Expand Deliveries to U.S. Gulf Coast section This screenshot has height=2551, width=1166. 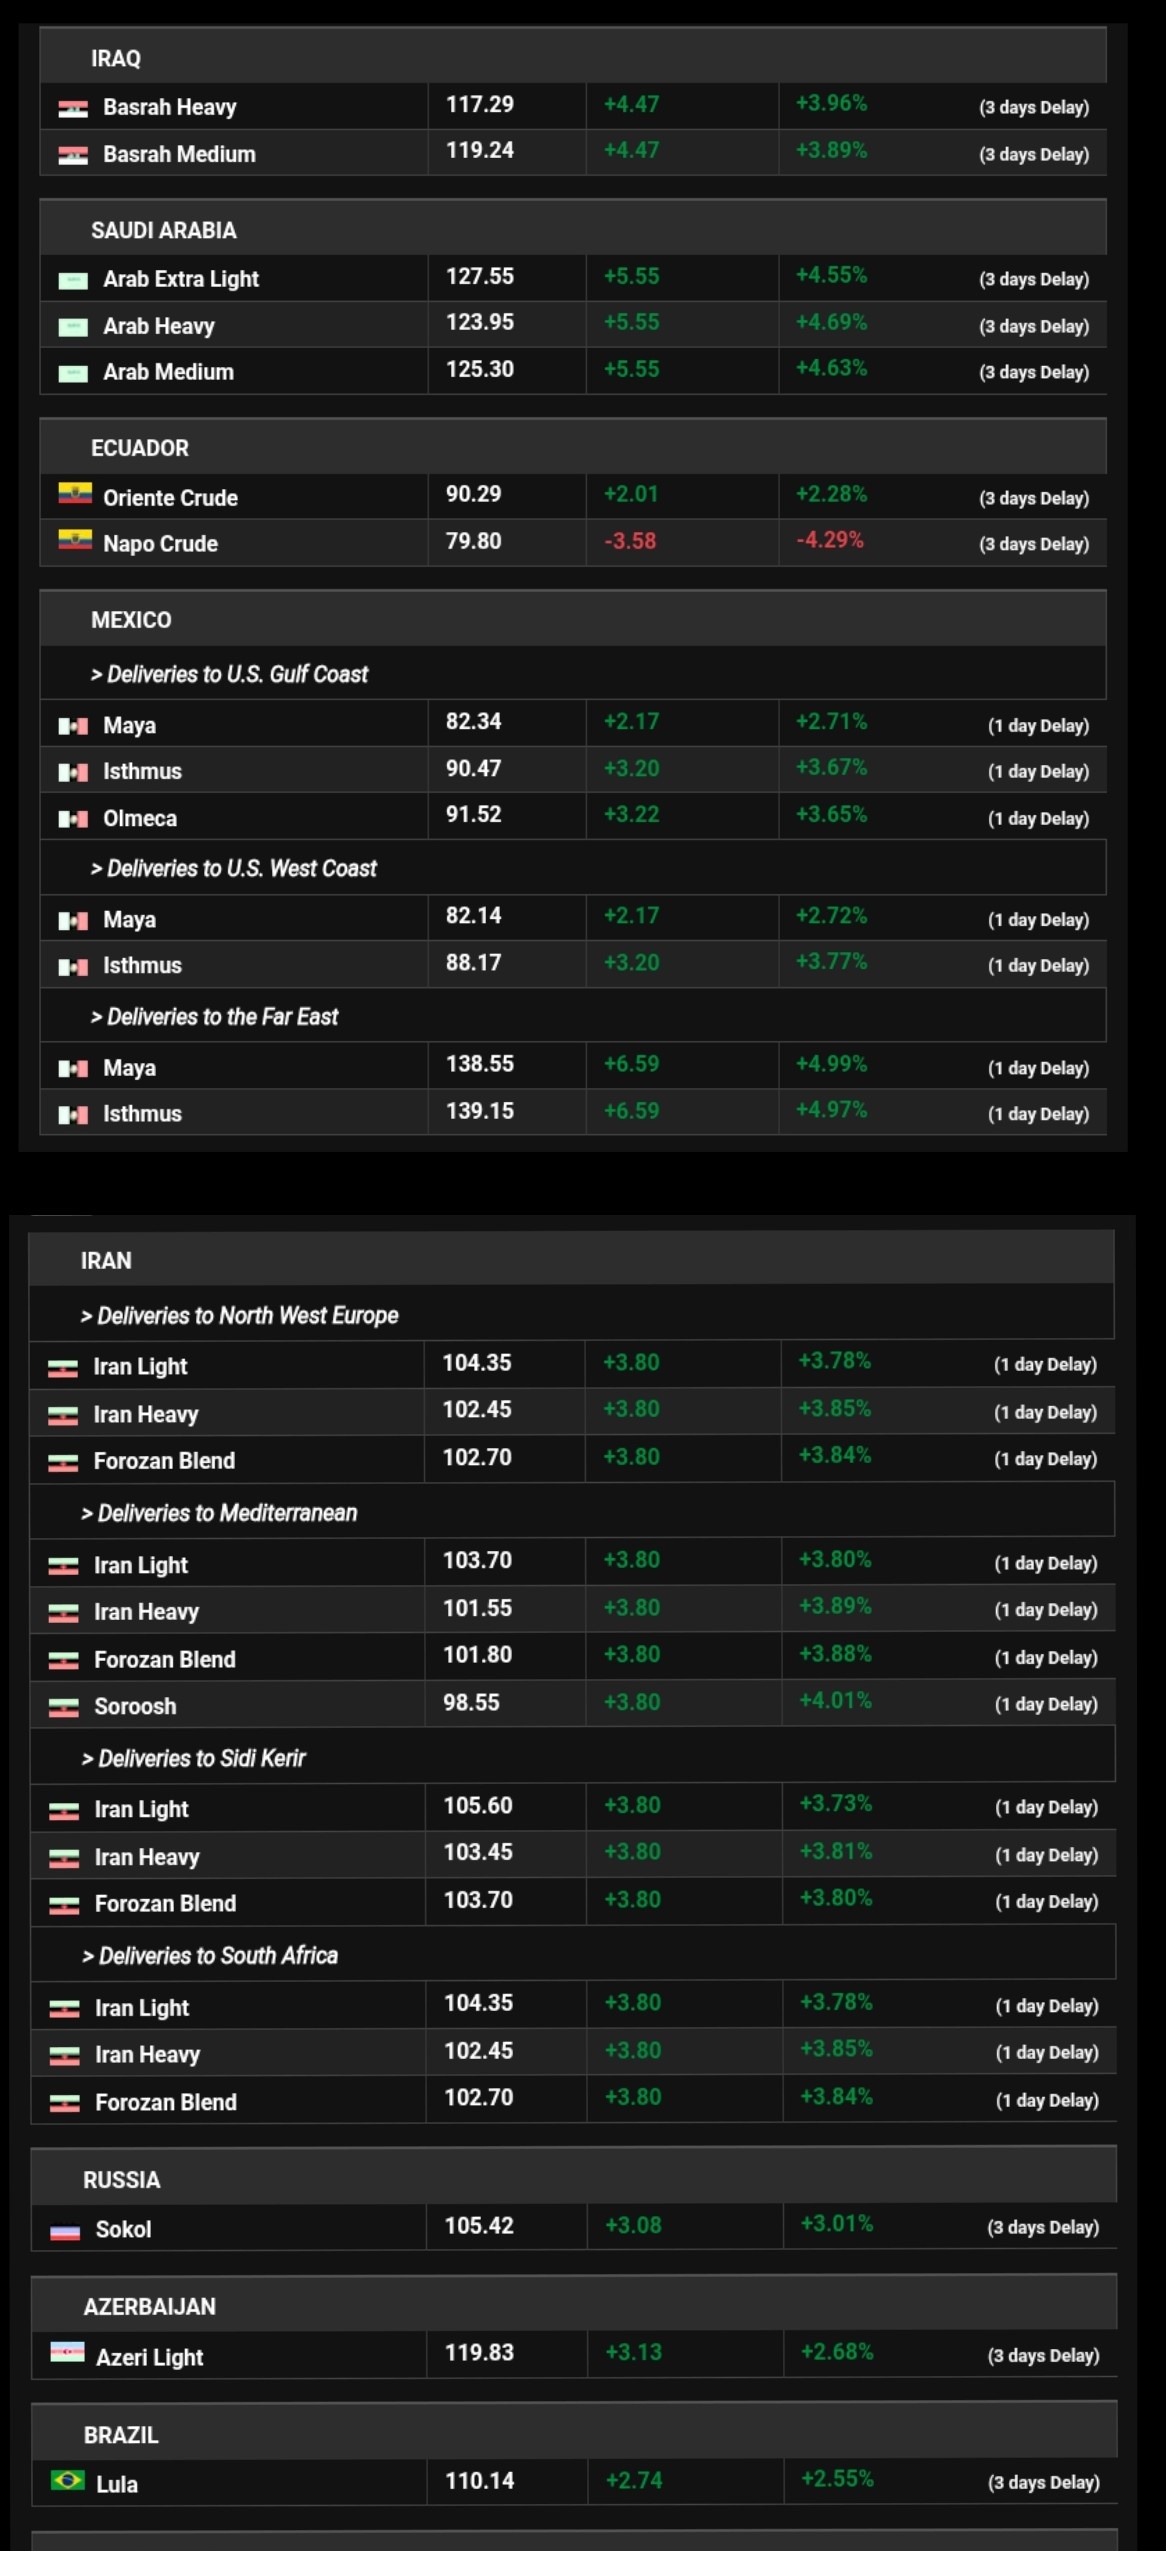point(229,675)
